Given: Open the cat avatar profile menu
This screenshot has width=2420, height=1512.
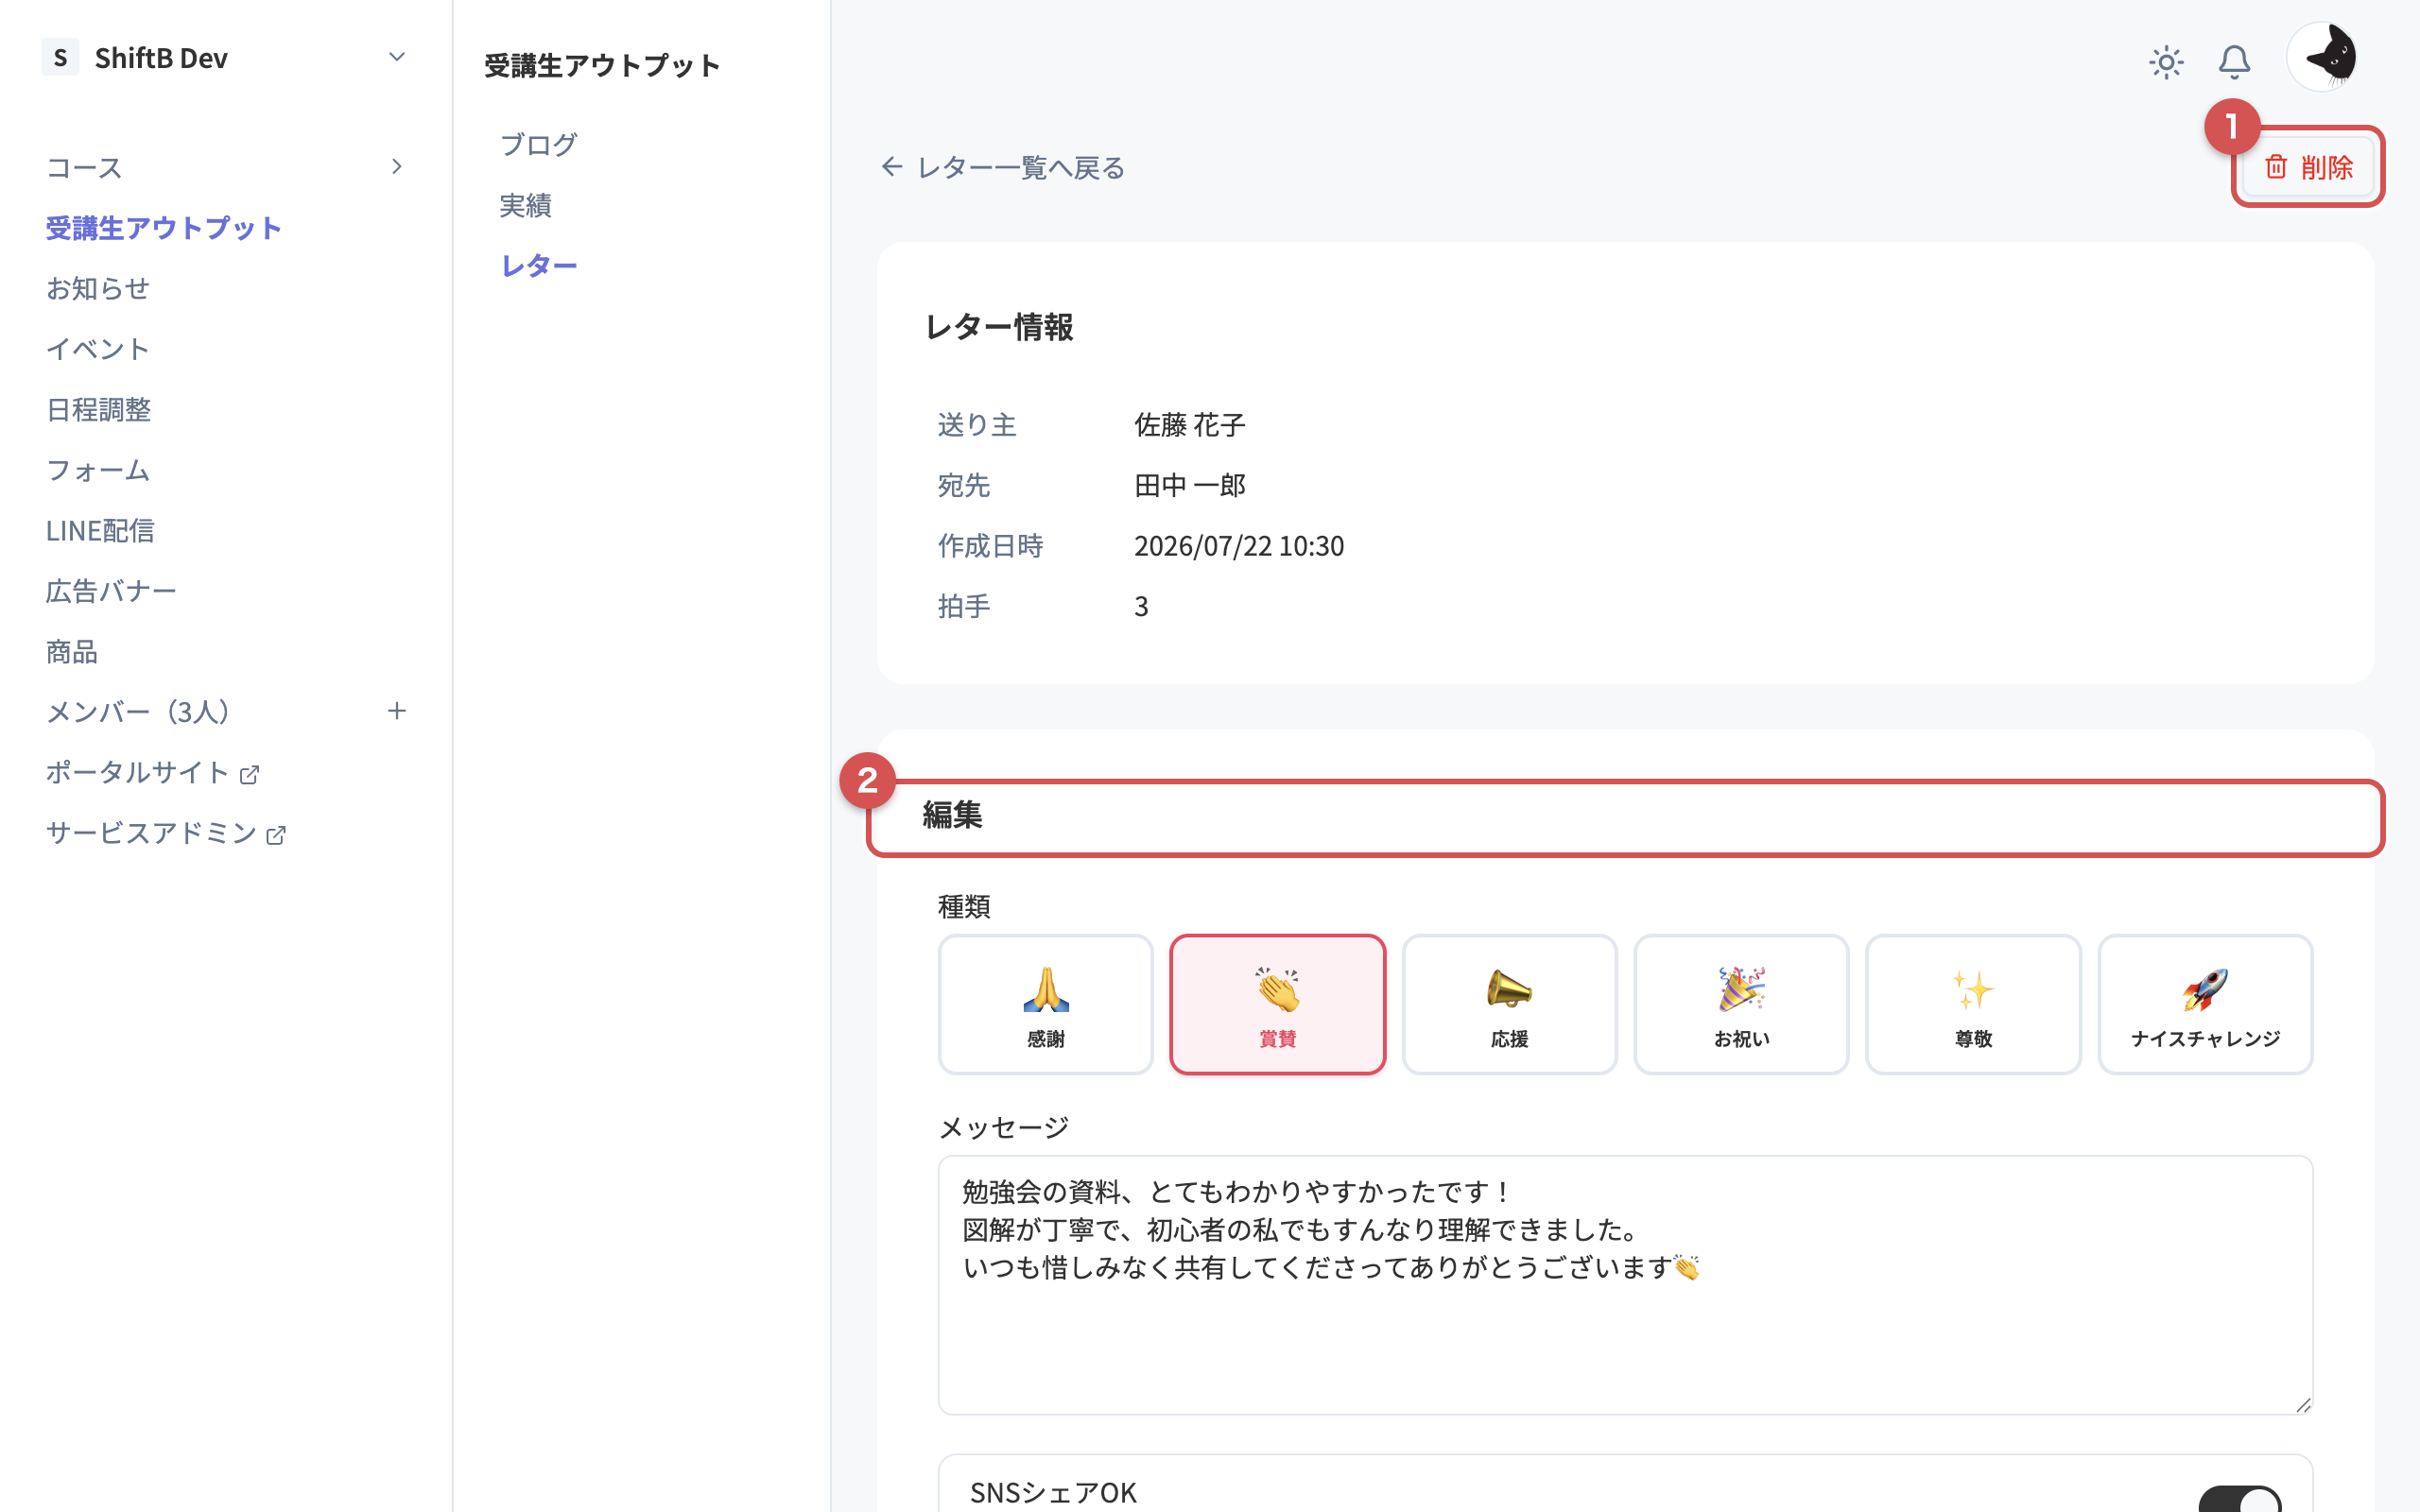Looking at the screenshot, I should [2322, 57].
